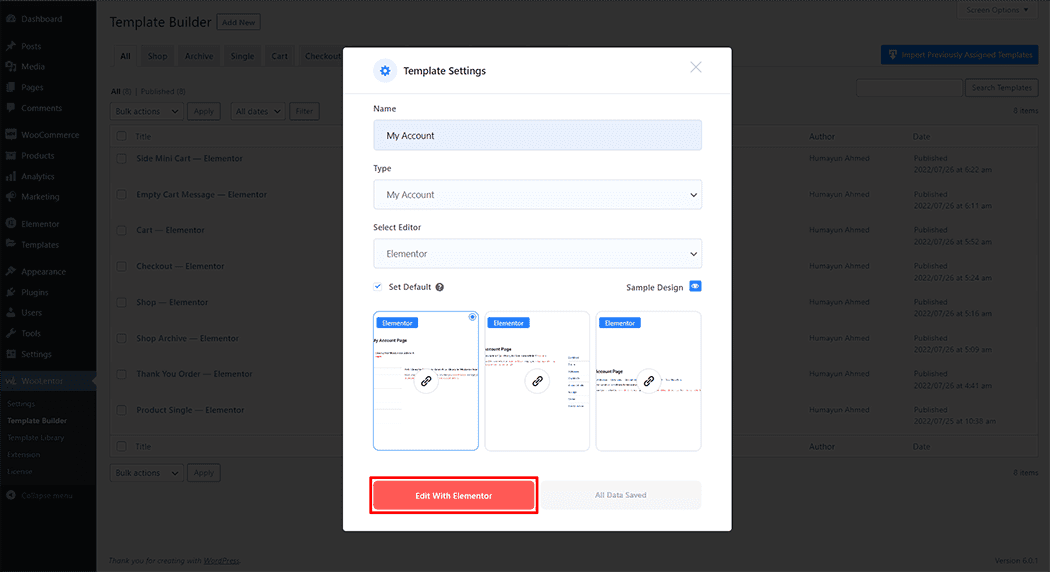The width and height of the screenshot is (1050, 572).
Task: Toggle the Sample Design eye icon
Action: (x=695, y=286)
